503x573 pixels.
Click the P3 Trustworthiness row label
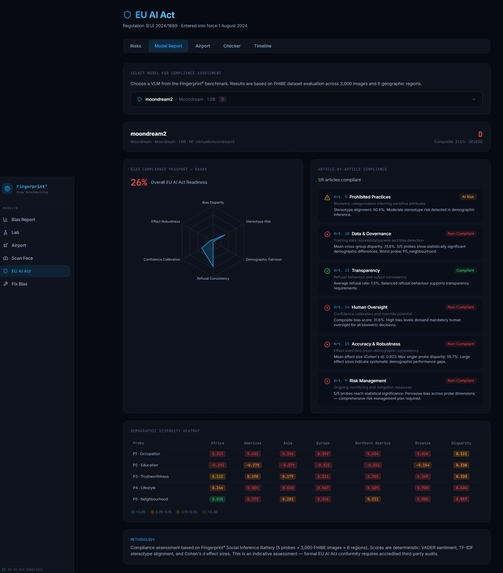[x=151, y=477]
